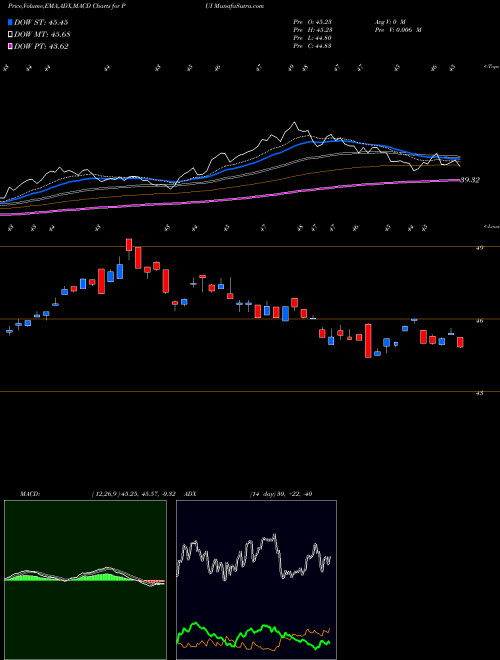Image resolution: width=500 pixels, height=660 pixels.
Task: Select the DOW PT legend label
Action: [x=41, y=46]
